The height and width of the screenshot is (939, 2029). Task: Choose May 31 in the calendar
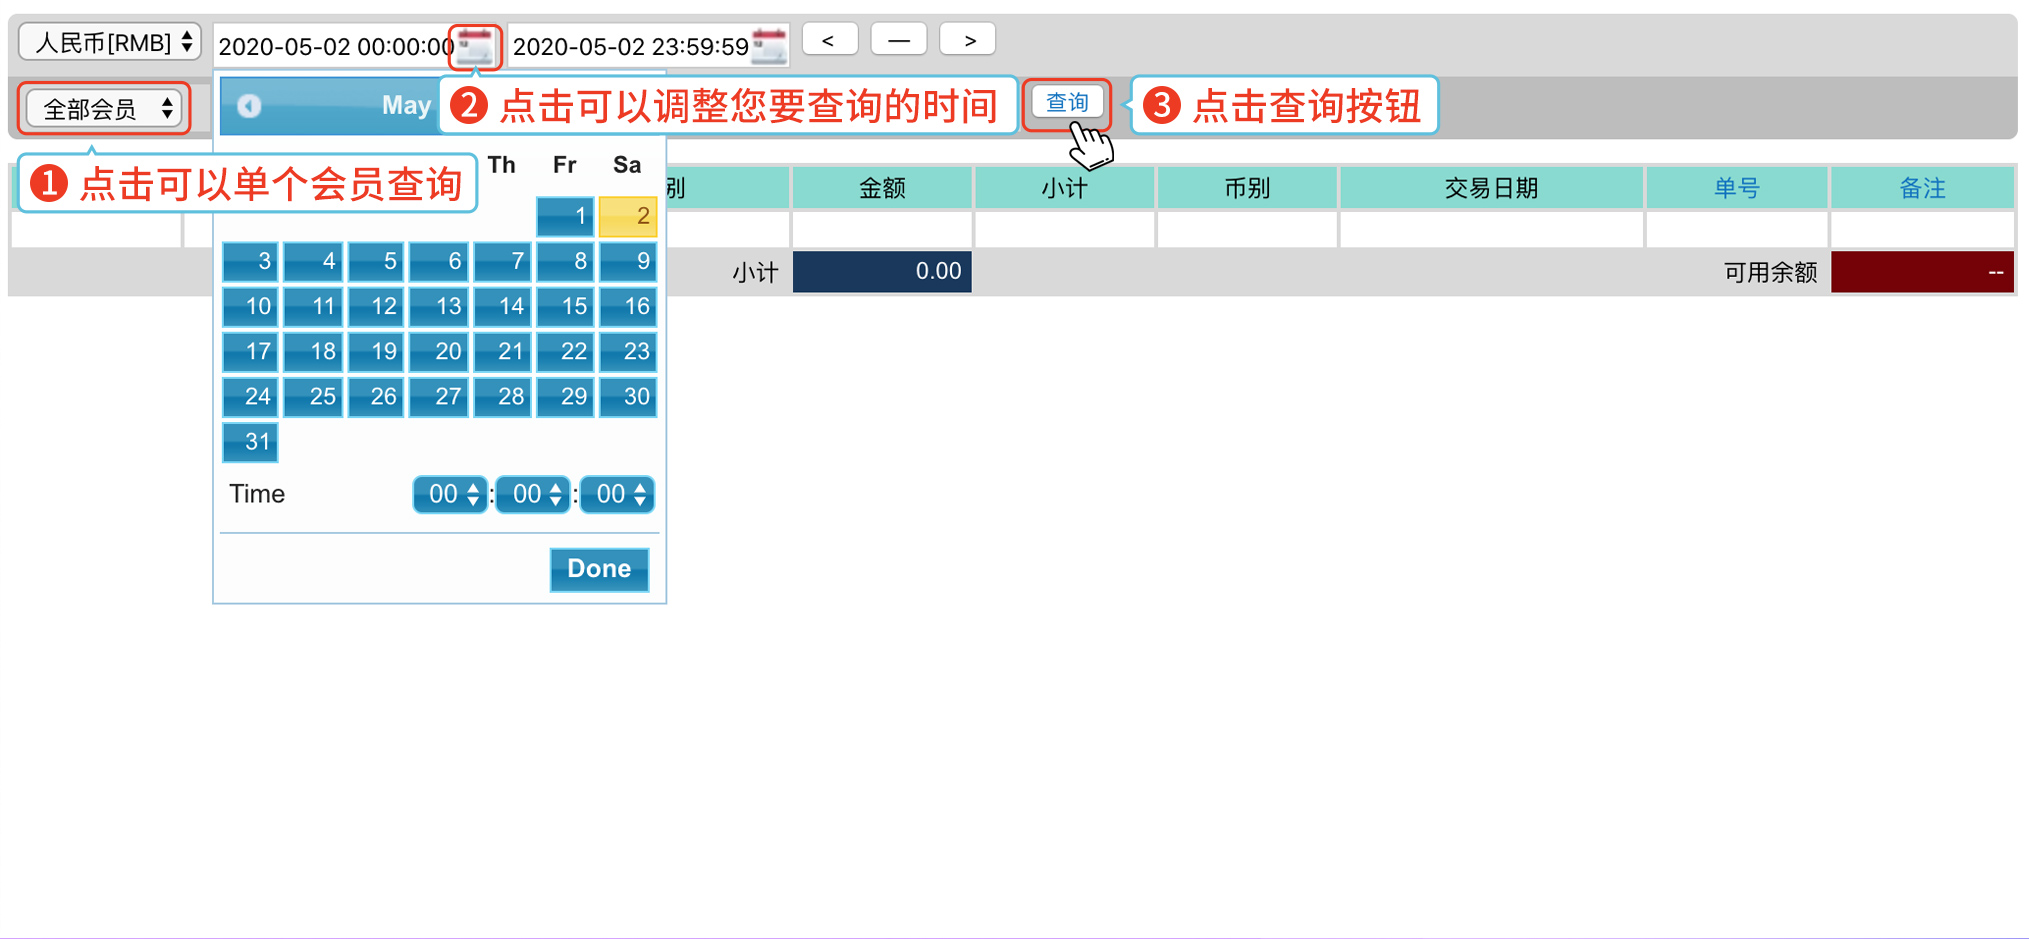click(250, 442)
